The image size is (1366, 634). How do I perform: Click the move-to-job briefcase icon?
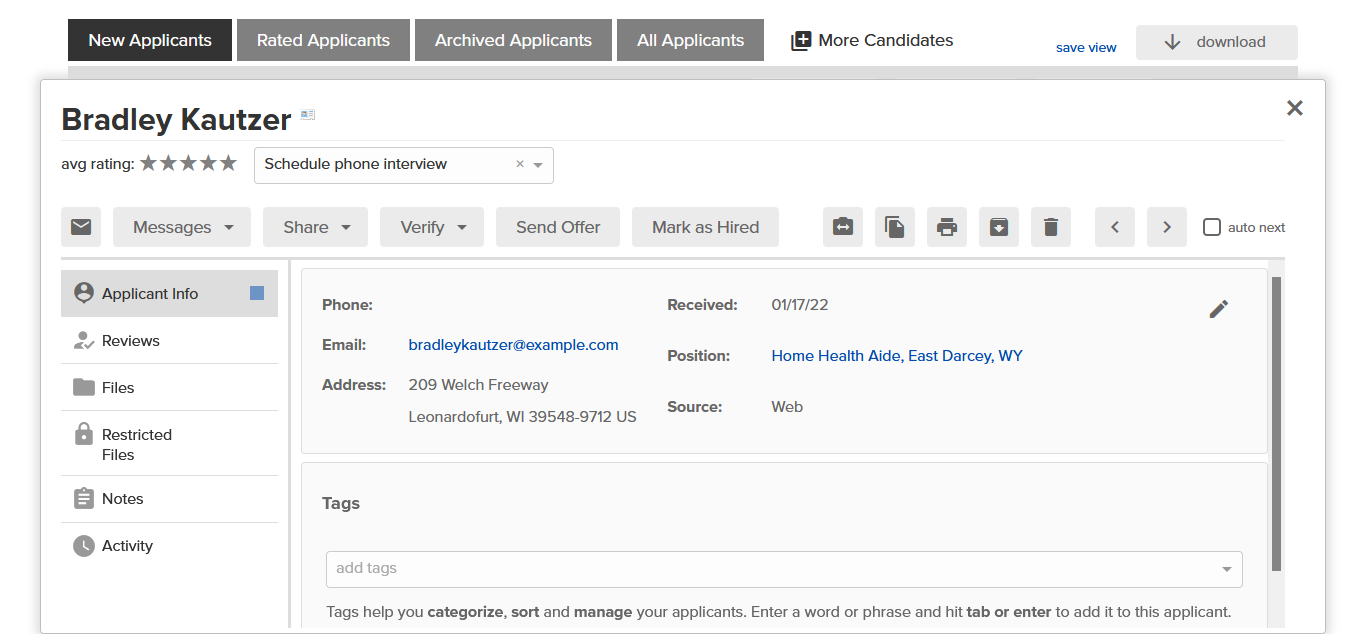click(x=842, y=227)
